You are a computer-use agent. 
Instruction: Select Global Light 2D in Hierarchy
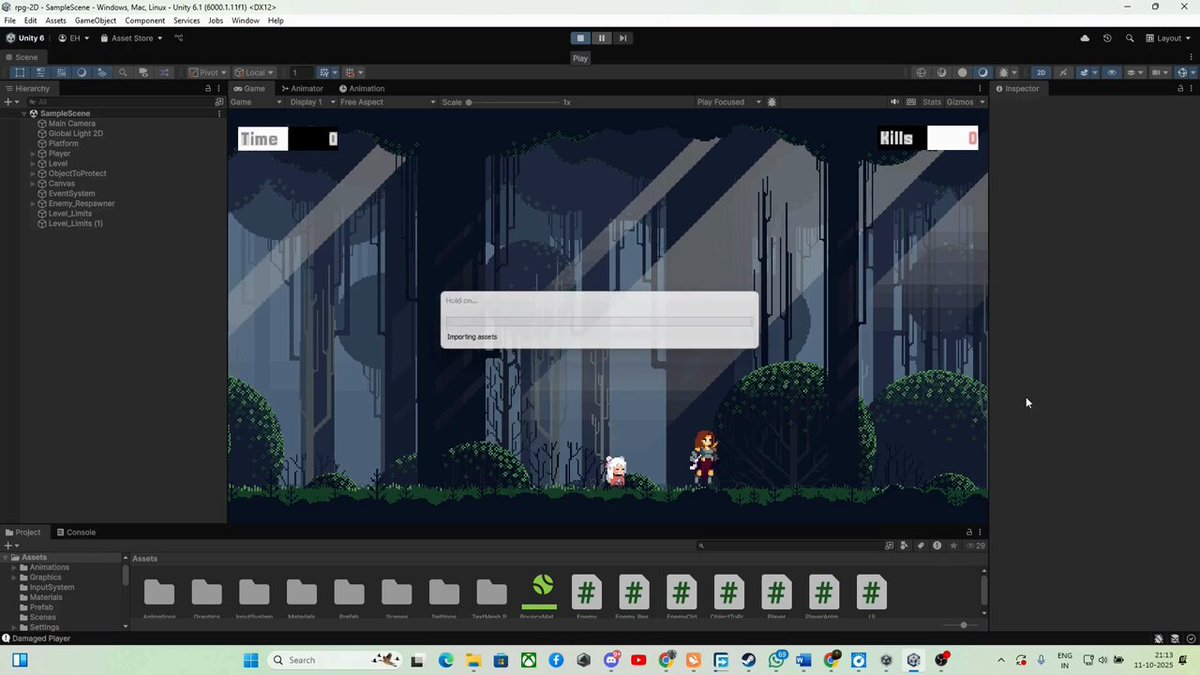75,134
